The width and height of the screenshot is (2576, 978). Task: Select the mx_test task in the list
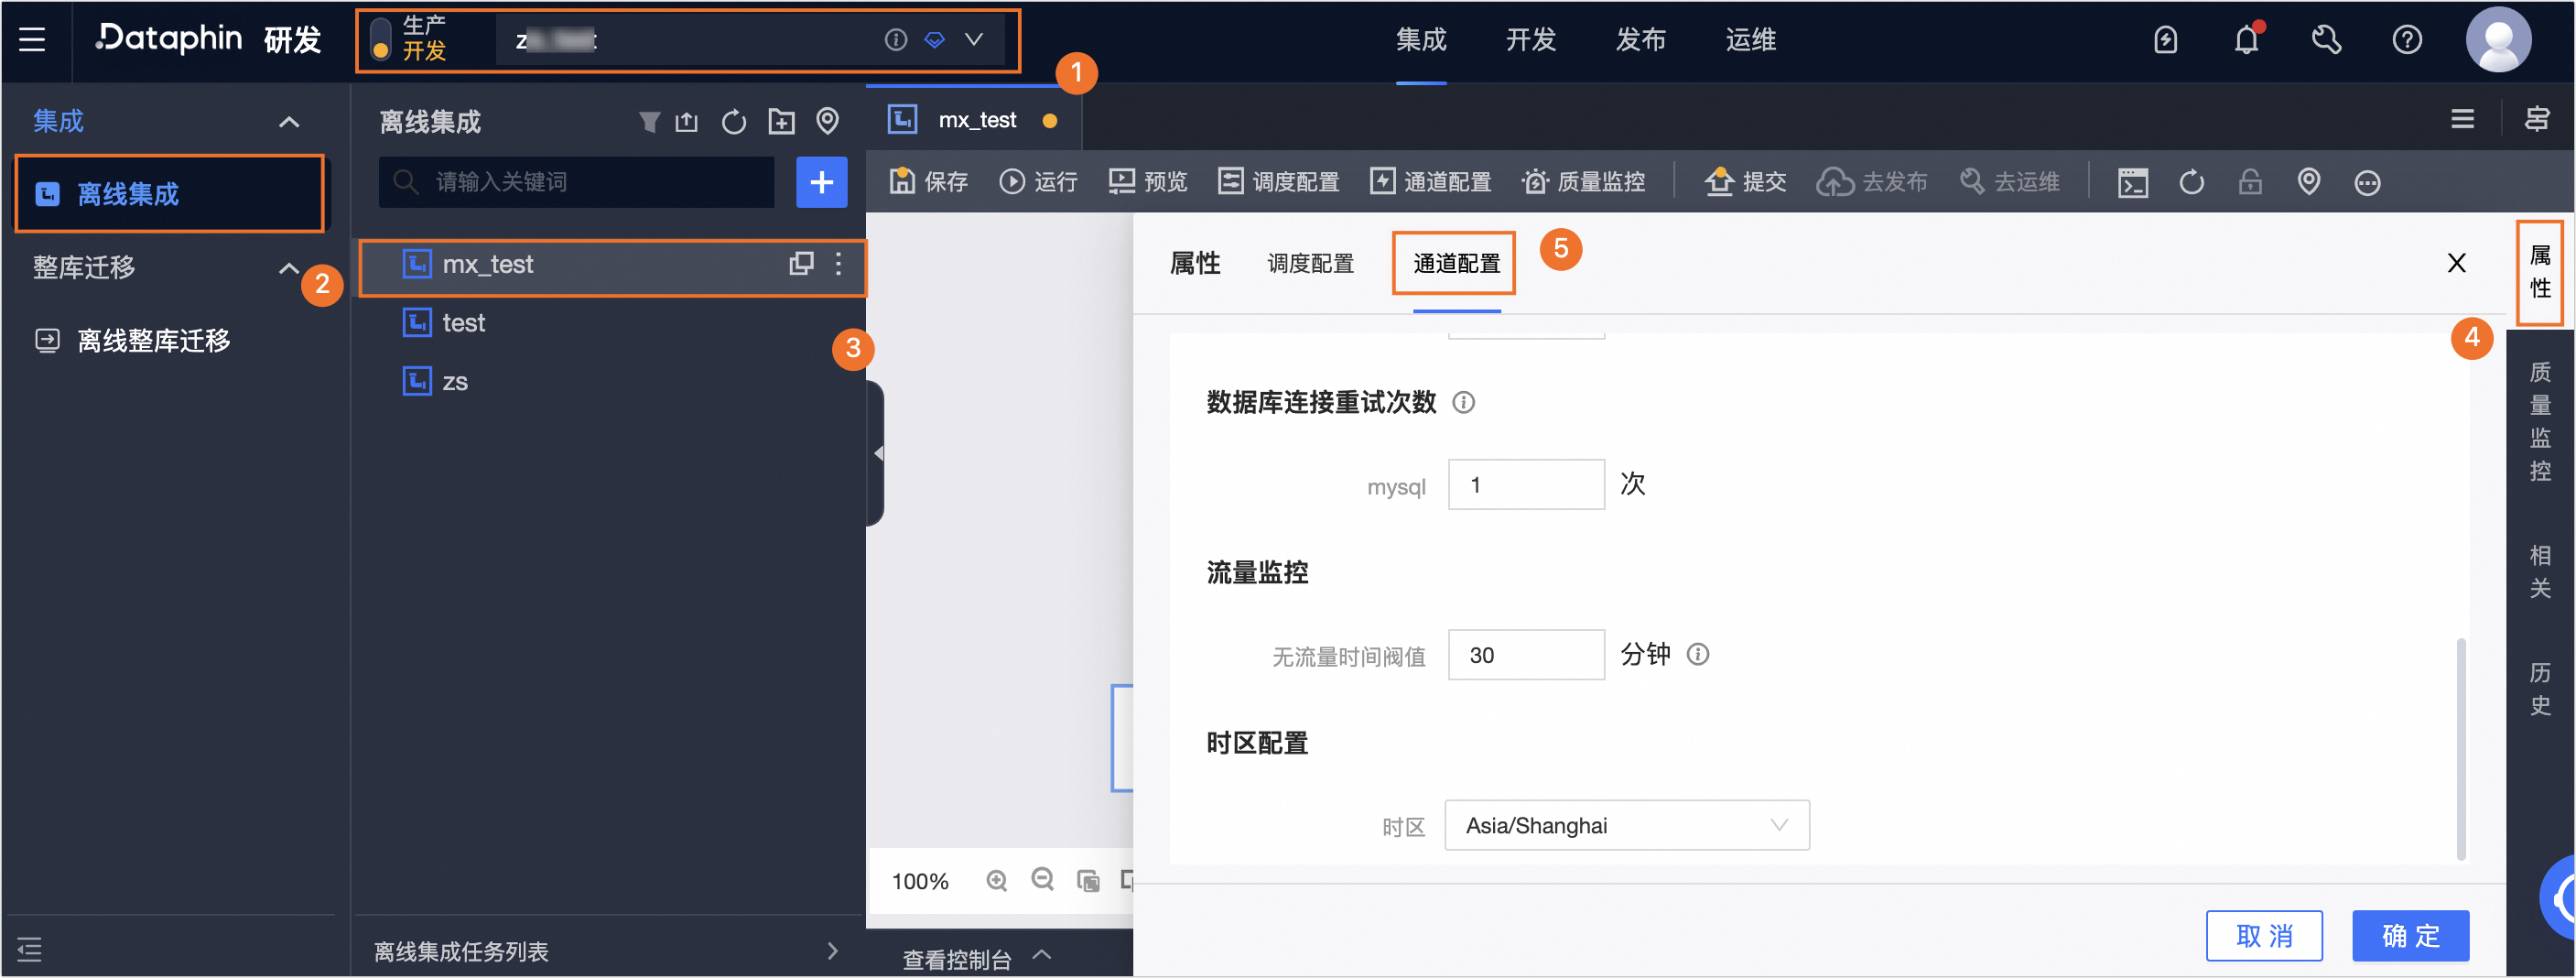pos(612,264)
